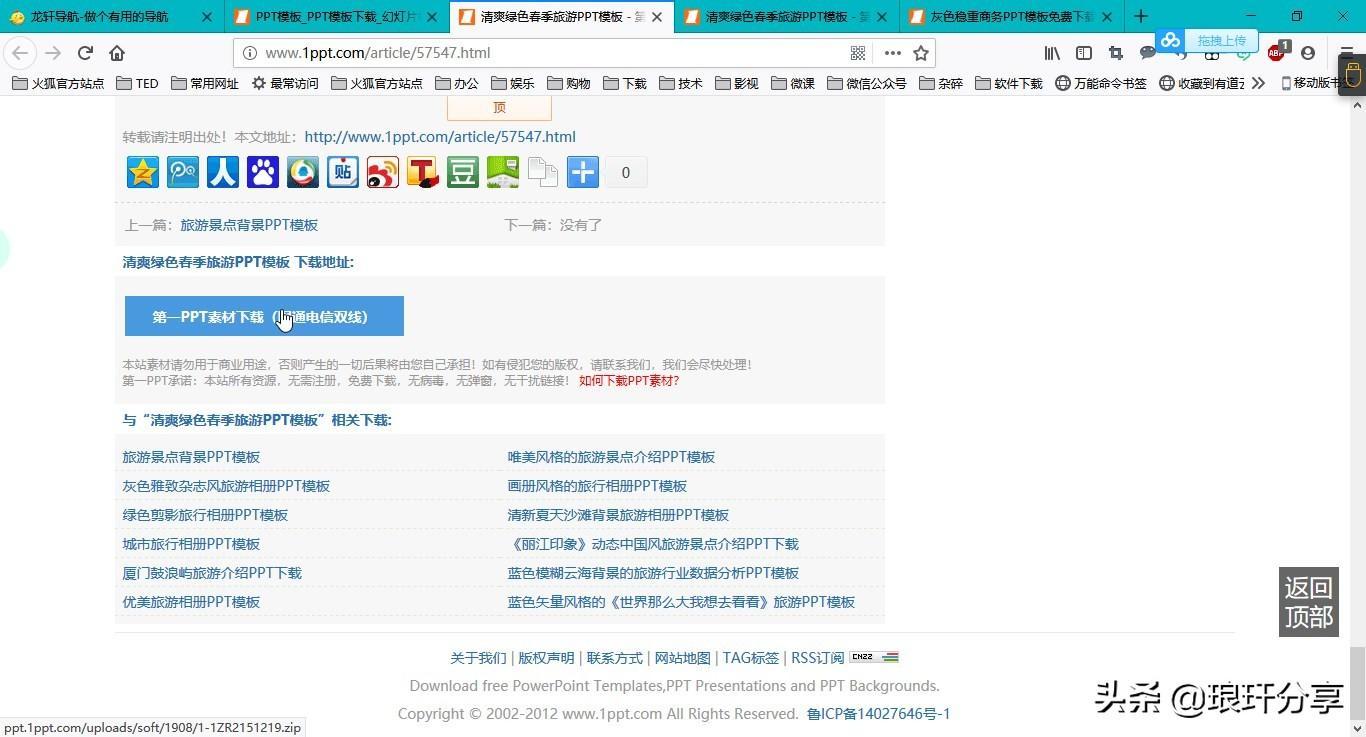The image size is (1366, 737).
Task: Share to QQ Zone star icon
Action: 143,172
